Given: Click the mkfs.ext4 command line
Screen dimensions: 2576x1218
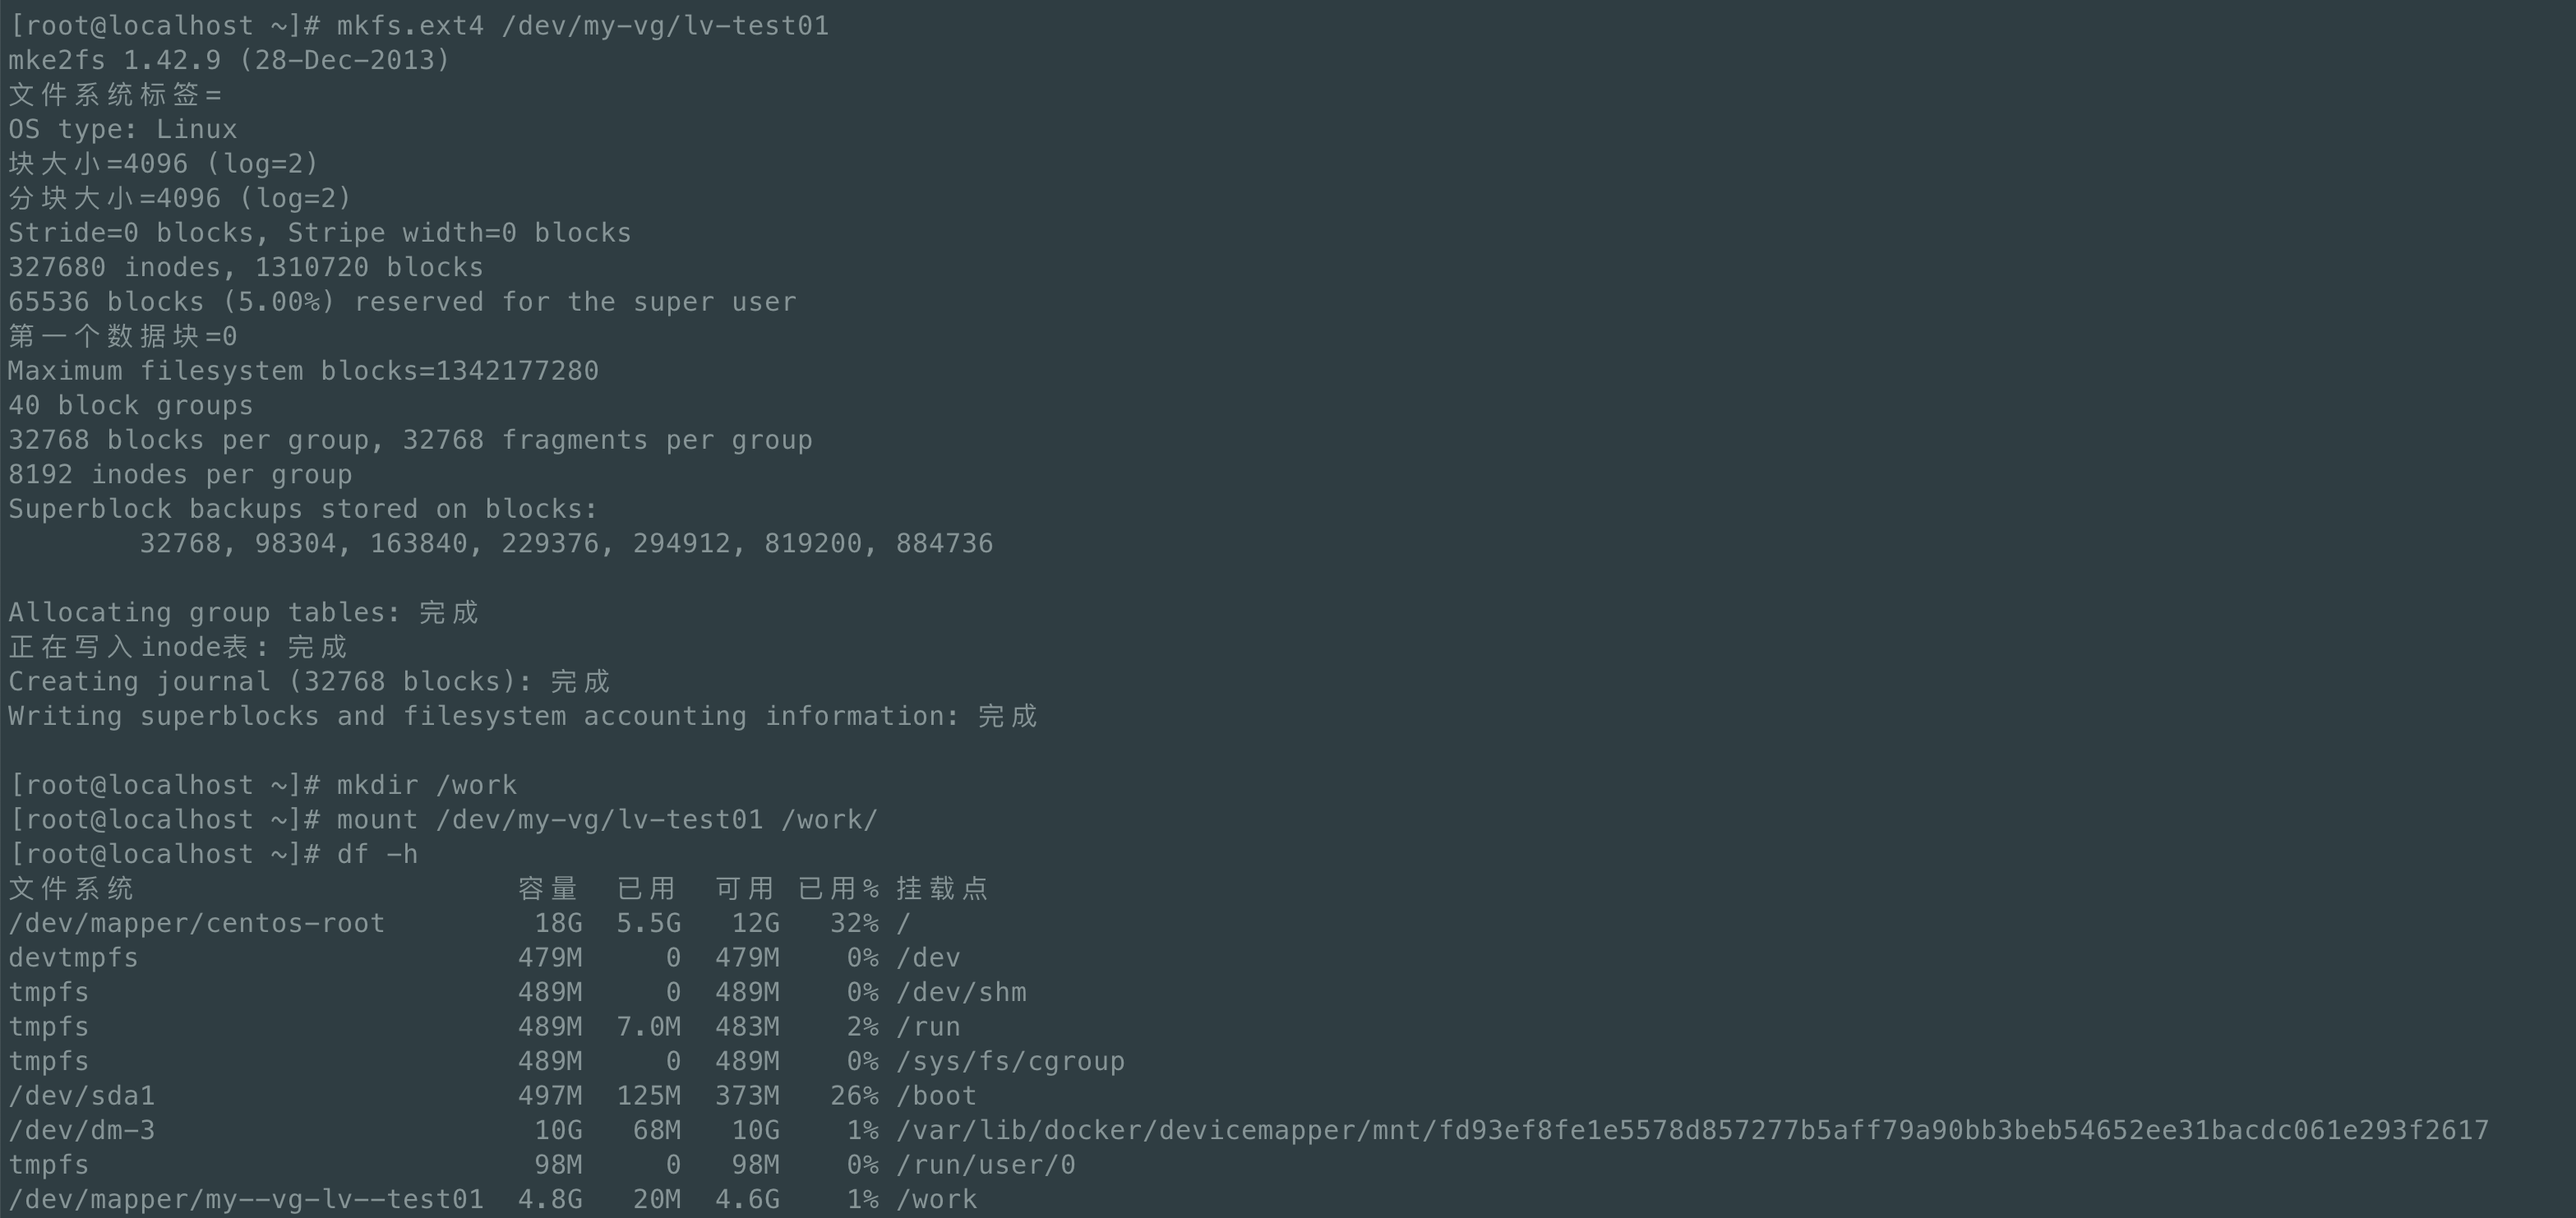Looking at the screenshot, I should 582,25.
